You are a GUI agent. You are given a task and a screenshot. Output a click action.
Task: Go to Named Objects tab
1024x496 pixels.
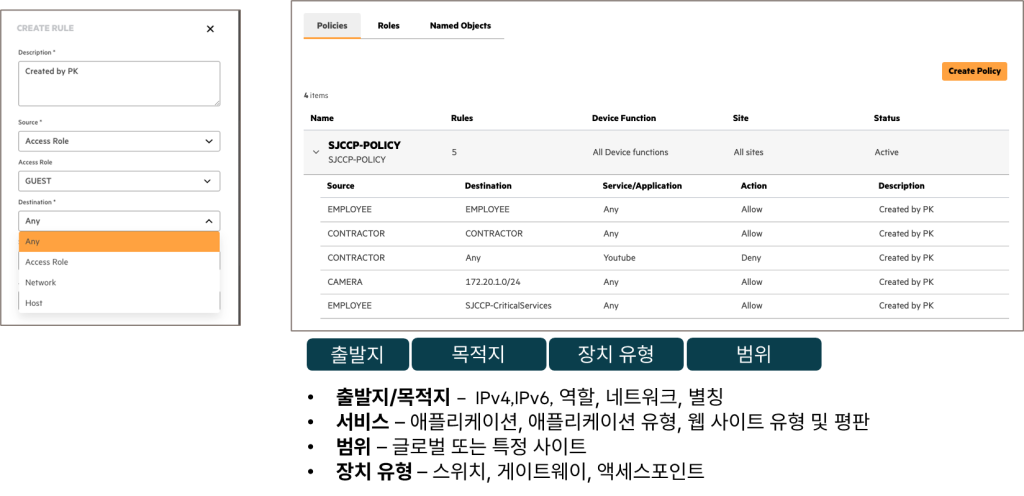tap(460, 26)
